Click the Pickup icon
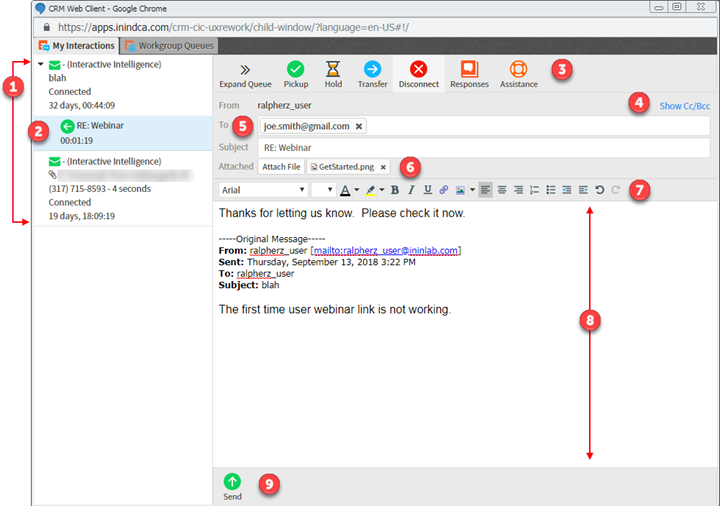This screenshot has width=720, height=506. pyautogui.click(x=295, y=69)
